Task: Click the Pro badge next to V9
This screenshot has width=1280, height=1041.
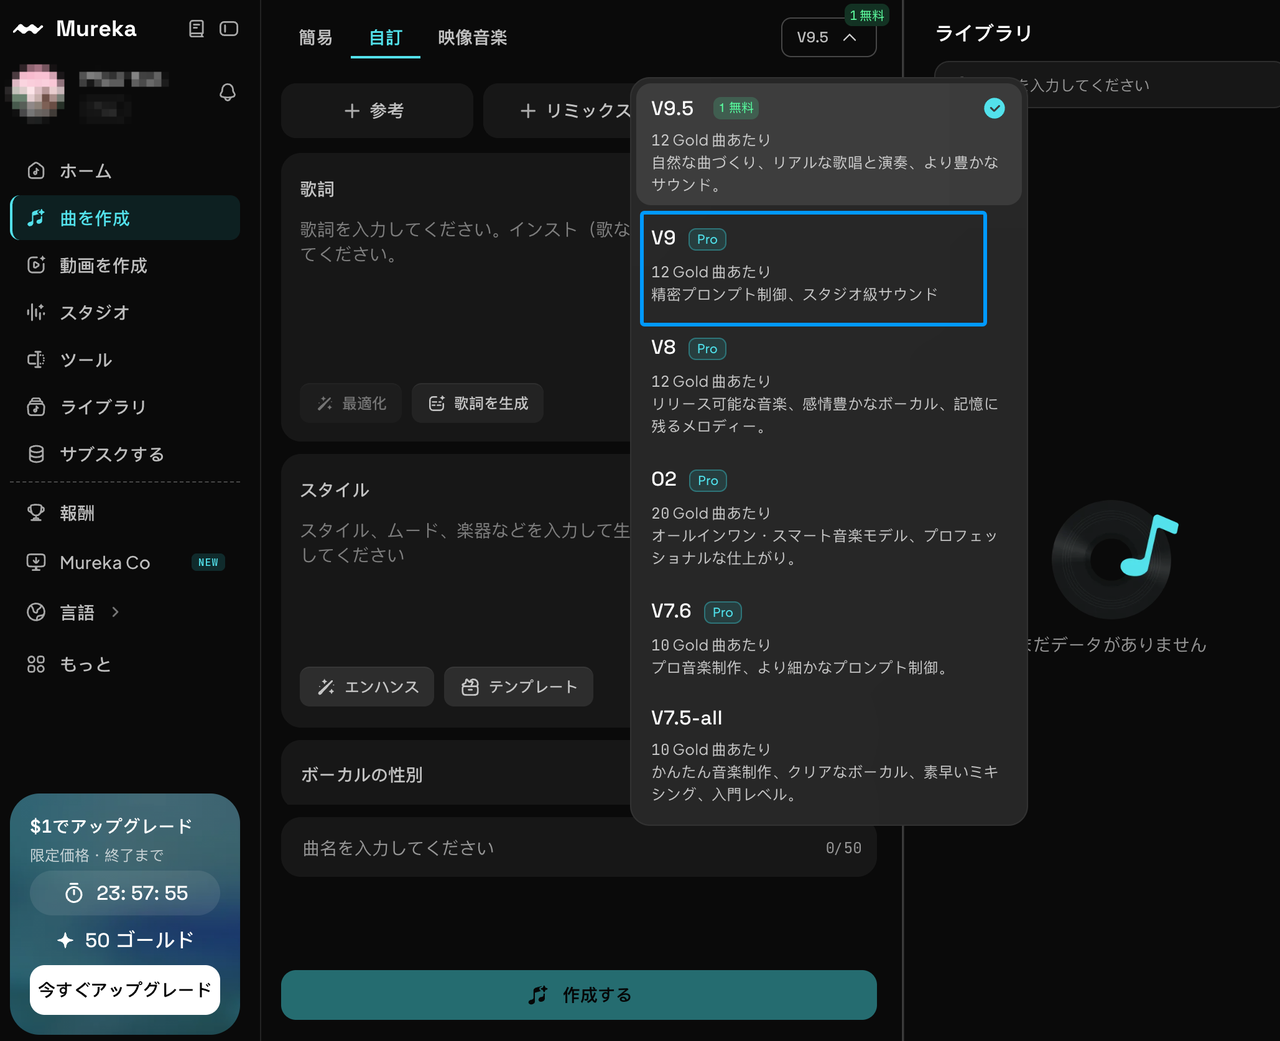Action: click(707, 239)
